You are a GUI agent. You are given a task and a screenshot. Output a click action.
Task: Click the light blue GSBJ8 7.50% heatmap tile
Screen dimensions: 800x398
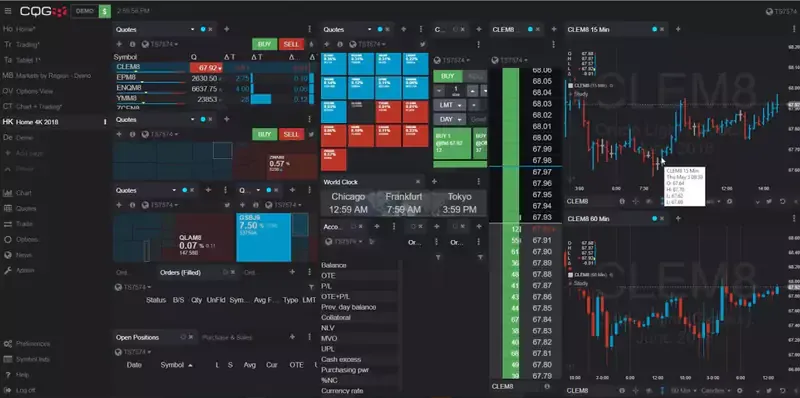point(264,238)
